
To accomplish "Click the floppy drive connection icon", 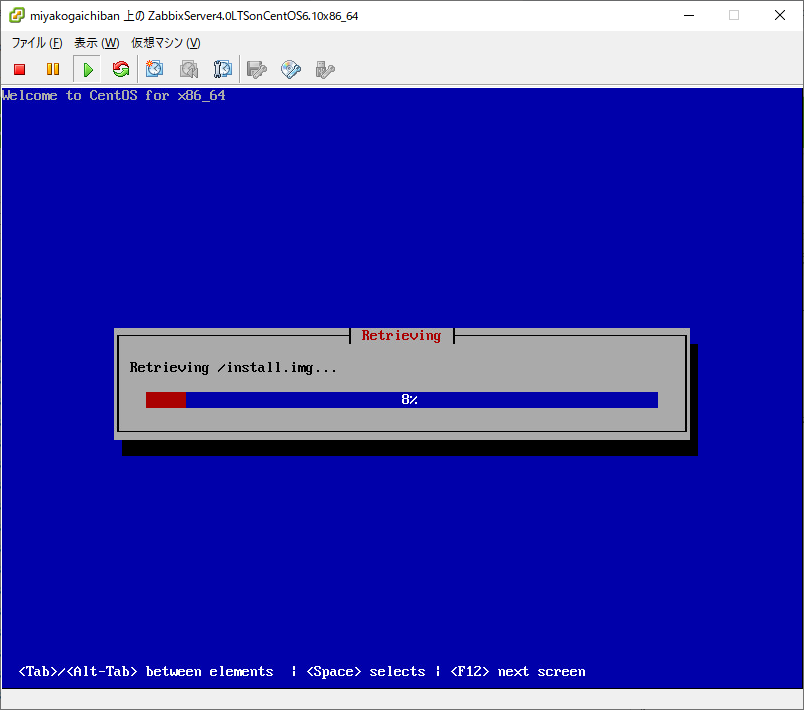I will coord(257,69).
